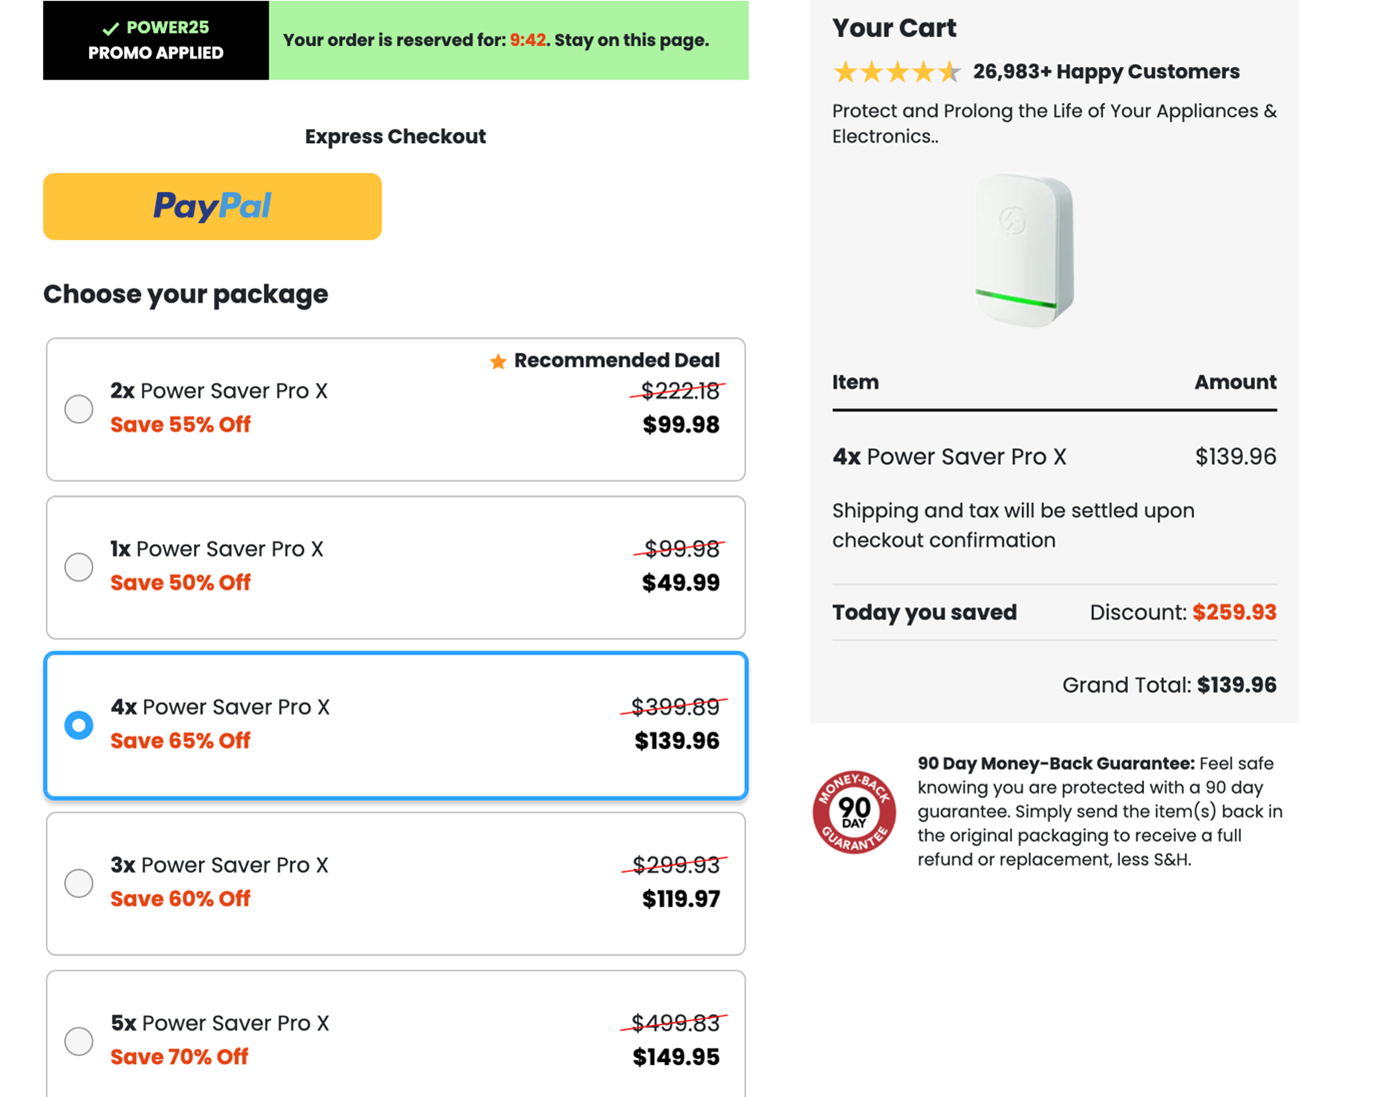Click the five-star rating icons
This screenshot has width=1379, height=1097.
897,72
